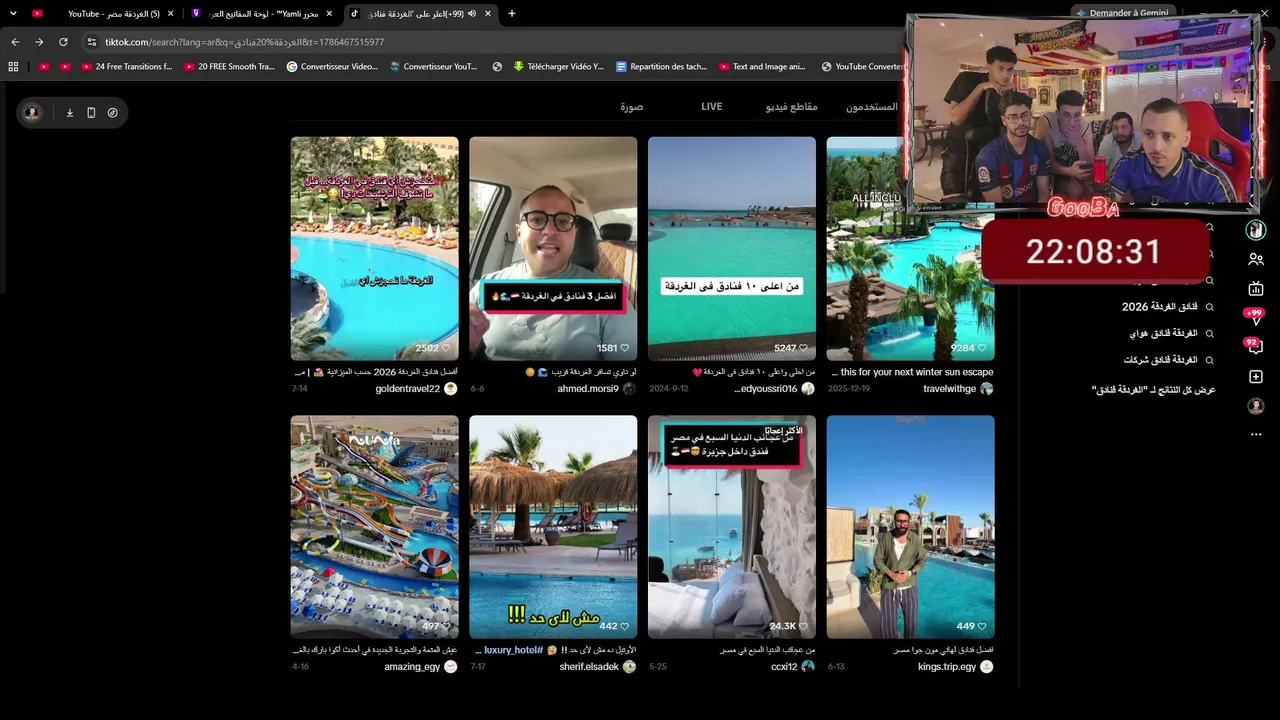Close the YouTube الغردقة مصر tab
Viewport: 1280px width, 720px height.
[170, 14]
